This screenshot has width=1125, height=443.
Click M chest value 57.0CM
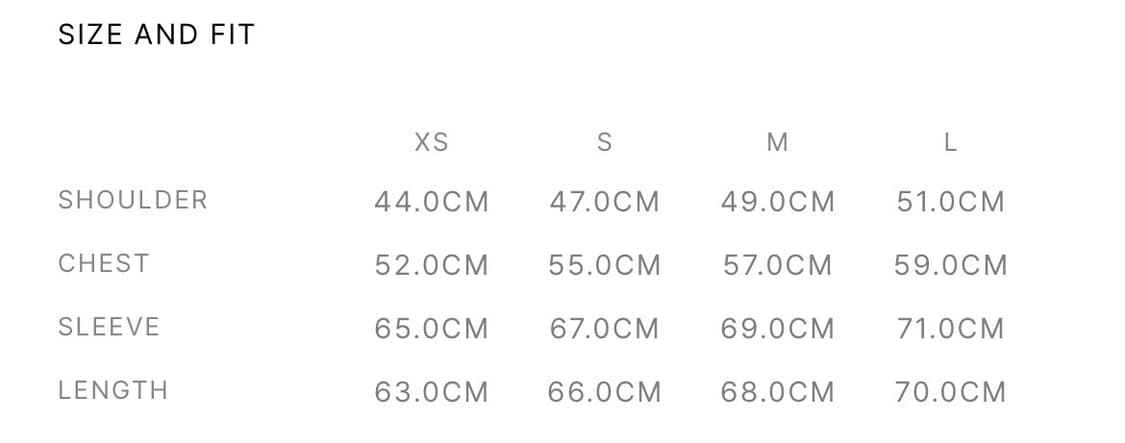point(777,265)
